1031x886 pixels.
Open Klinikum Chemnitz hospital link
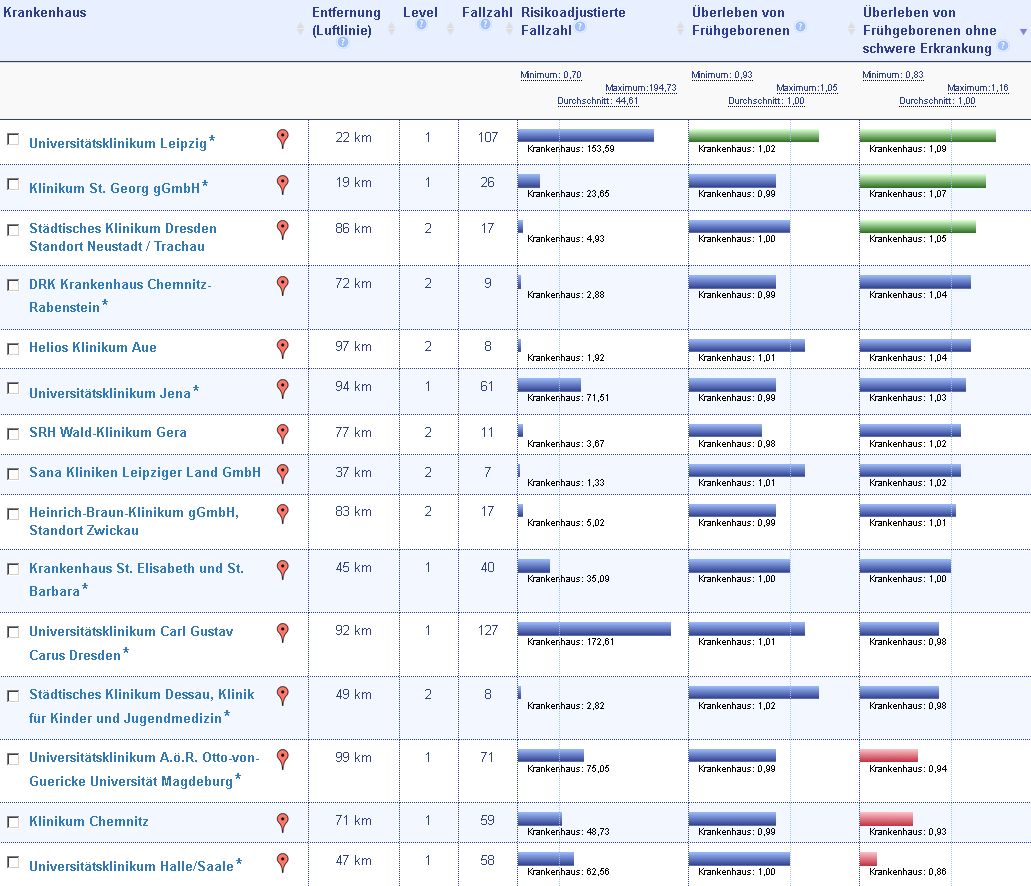(x=89, y=821)
